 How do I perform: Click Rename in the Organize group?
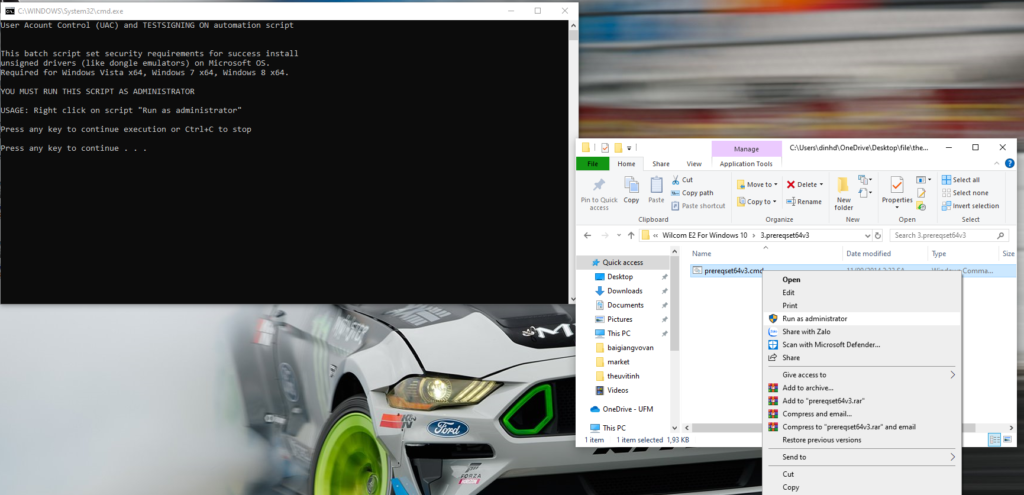click(804, 202)
